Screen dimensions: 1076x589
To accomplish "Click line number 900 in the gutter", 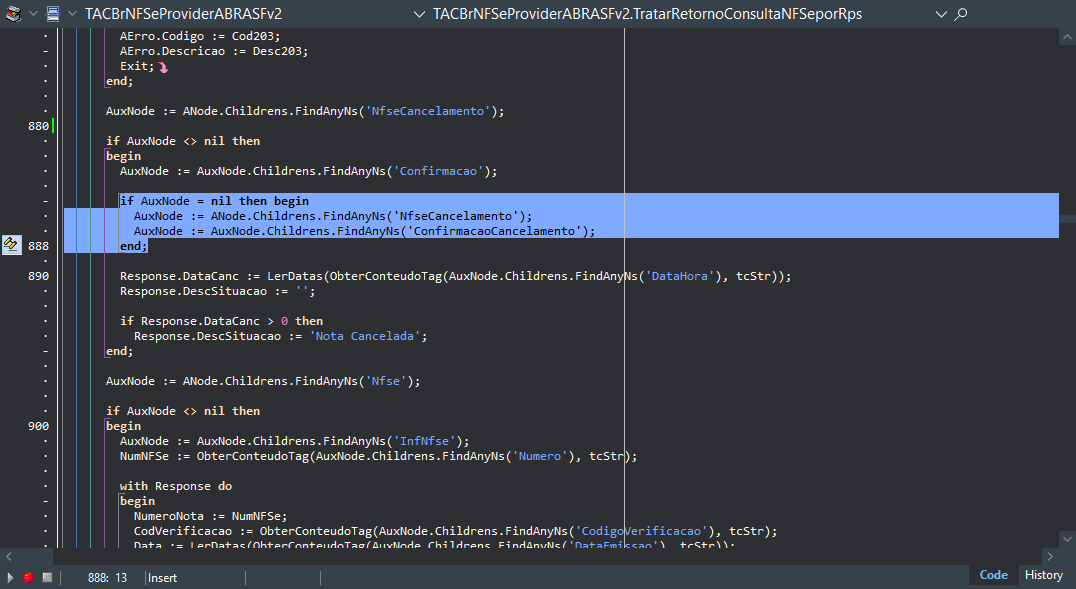I will click(x=38, y=426).
